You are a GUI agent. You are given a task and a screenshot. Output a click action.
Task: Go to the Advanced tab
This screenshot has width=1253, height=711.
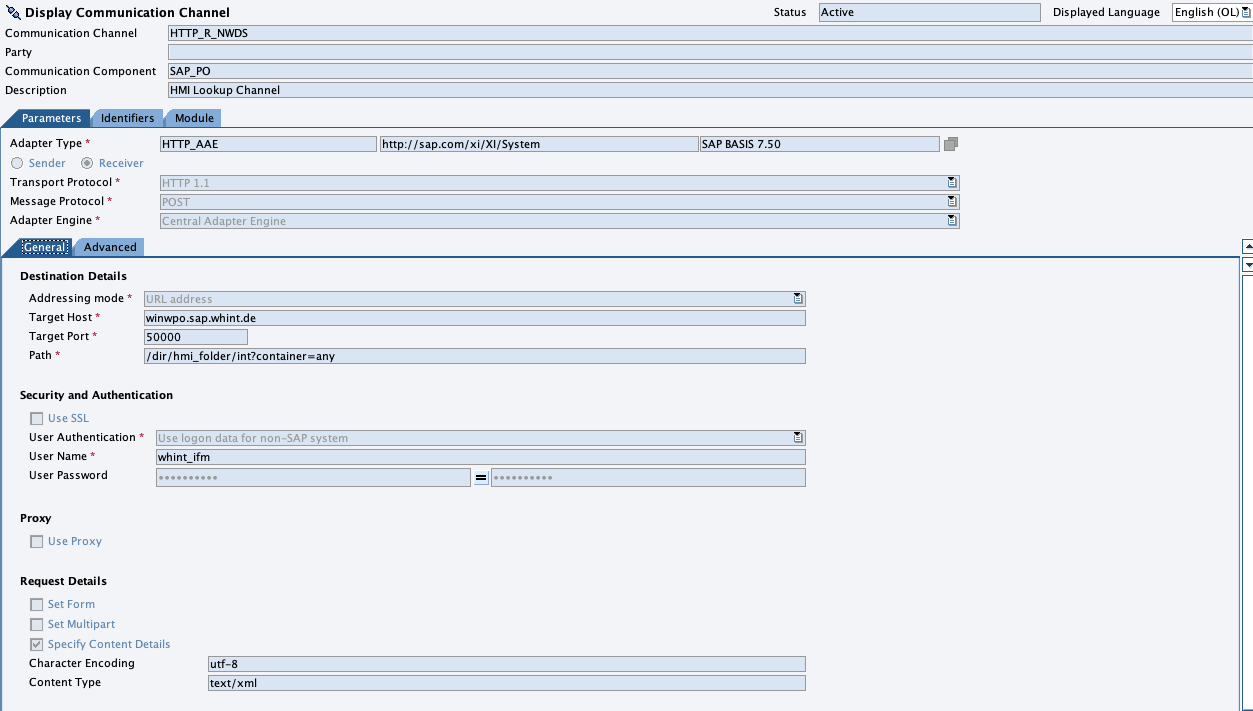(110, 247)
